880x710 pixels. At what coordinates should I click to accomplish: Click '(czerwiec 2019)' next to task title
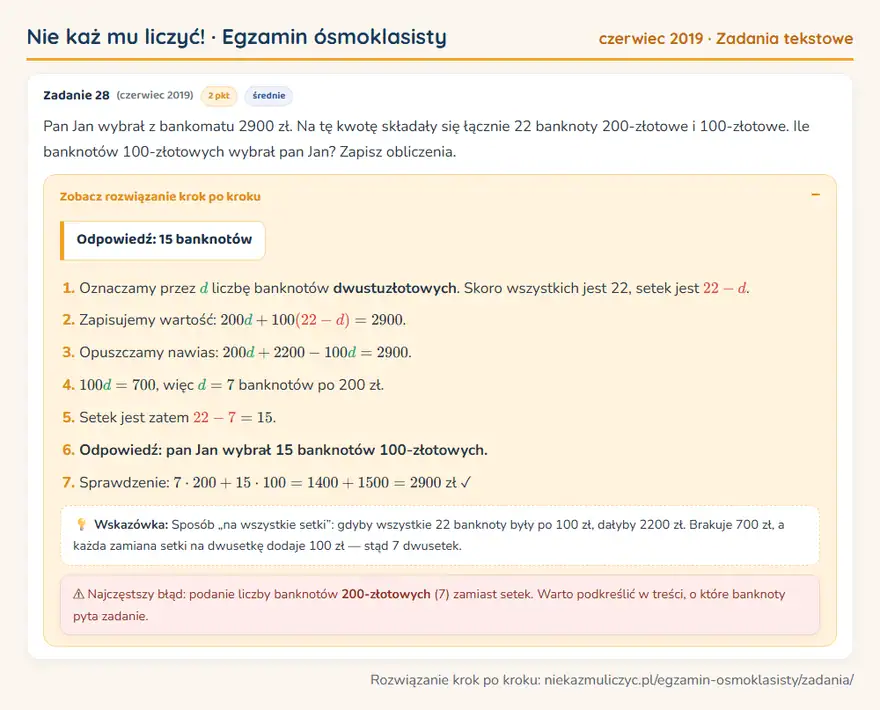point(155,95)
